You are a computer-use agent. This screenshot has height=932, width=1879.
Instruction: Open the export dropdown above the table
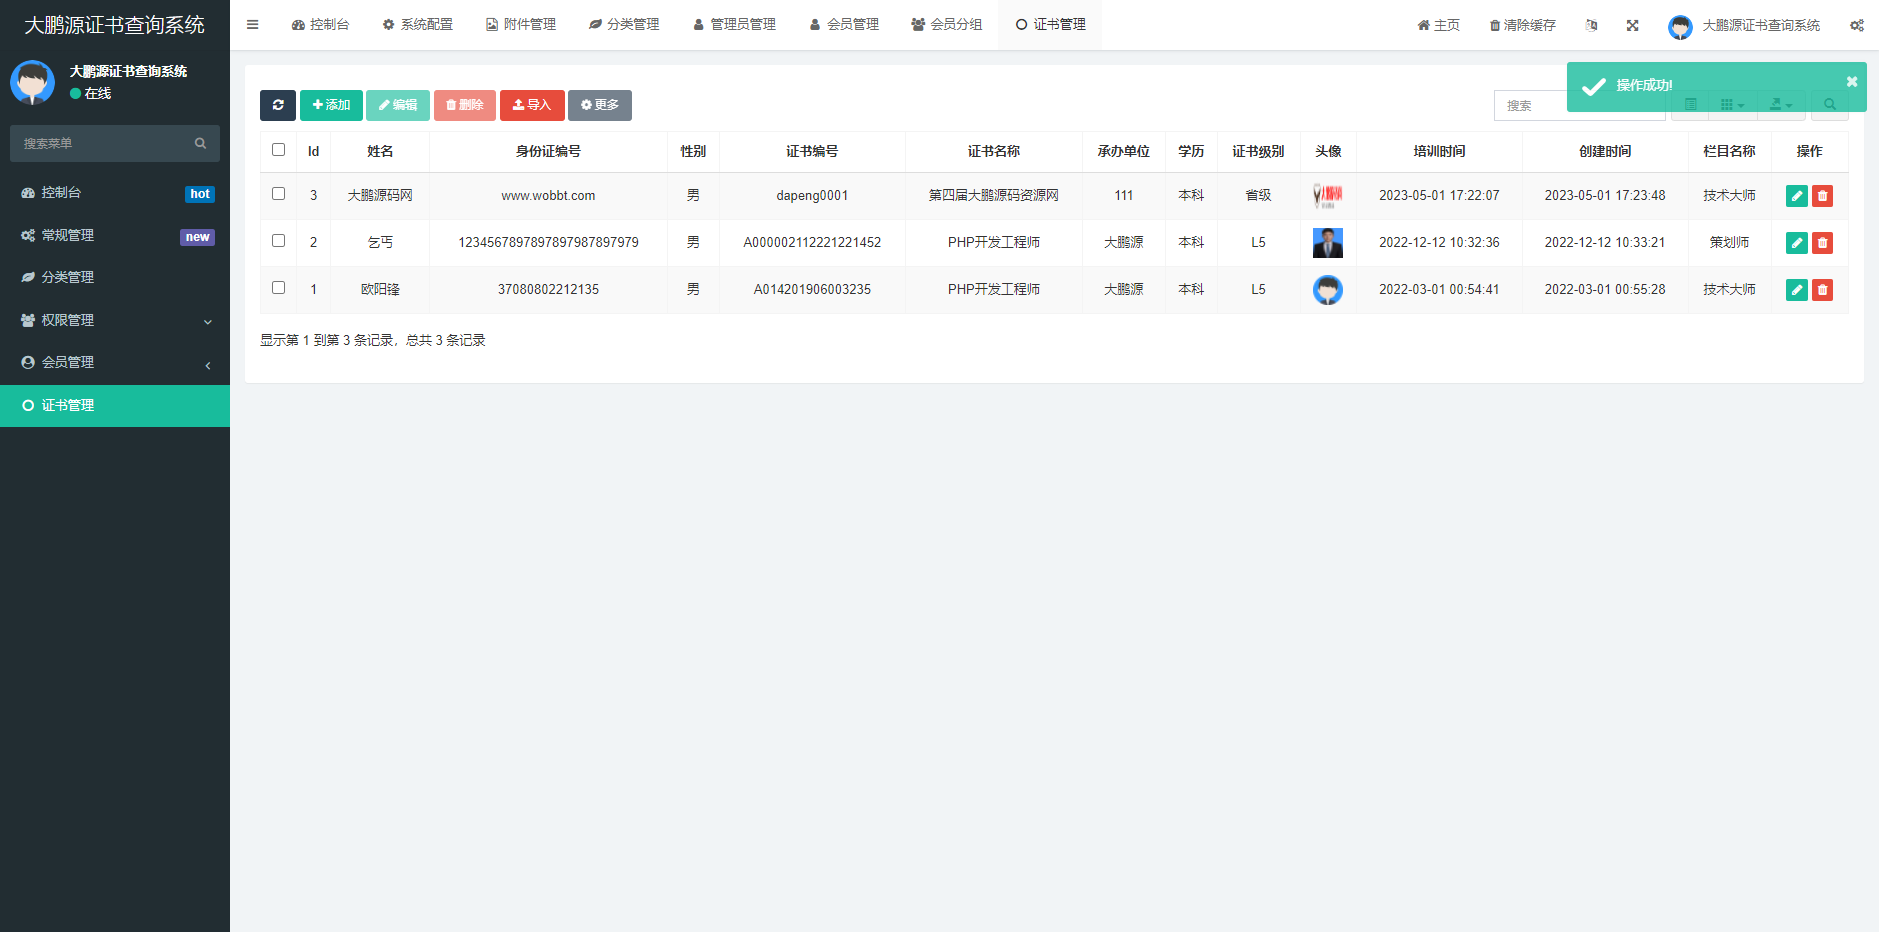pyautogui.click(x=1782, y=104)
